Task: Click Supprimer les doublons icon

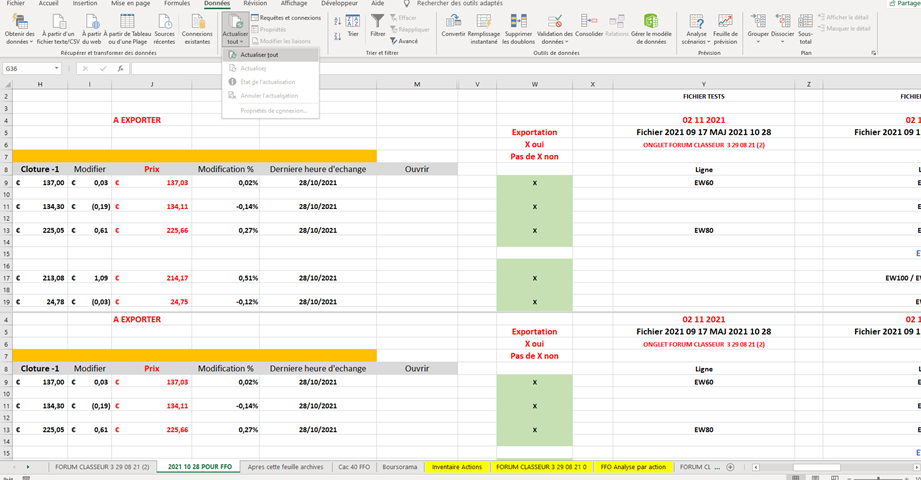Action: pyautogui.click(x=518, y=22)
